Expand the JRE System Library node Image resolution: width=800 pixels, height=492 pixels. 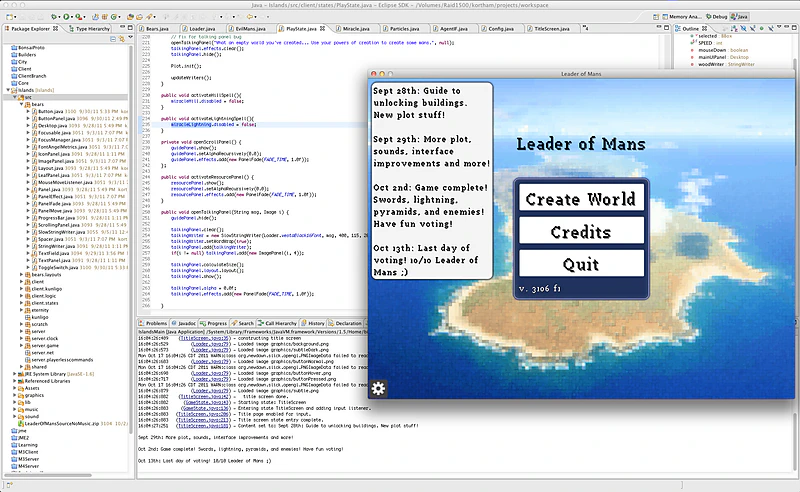[14, 374]
